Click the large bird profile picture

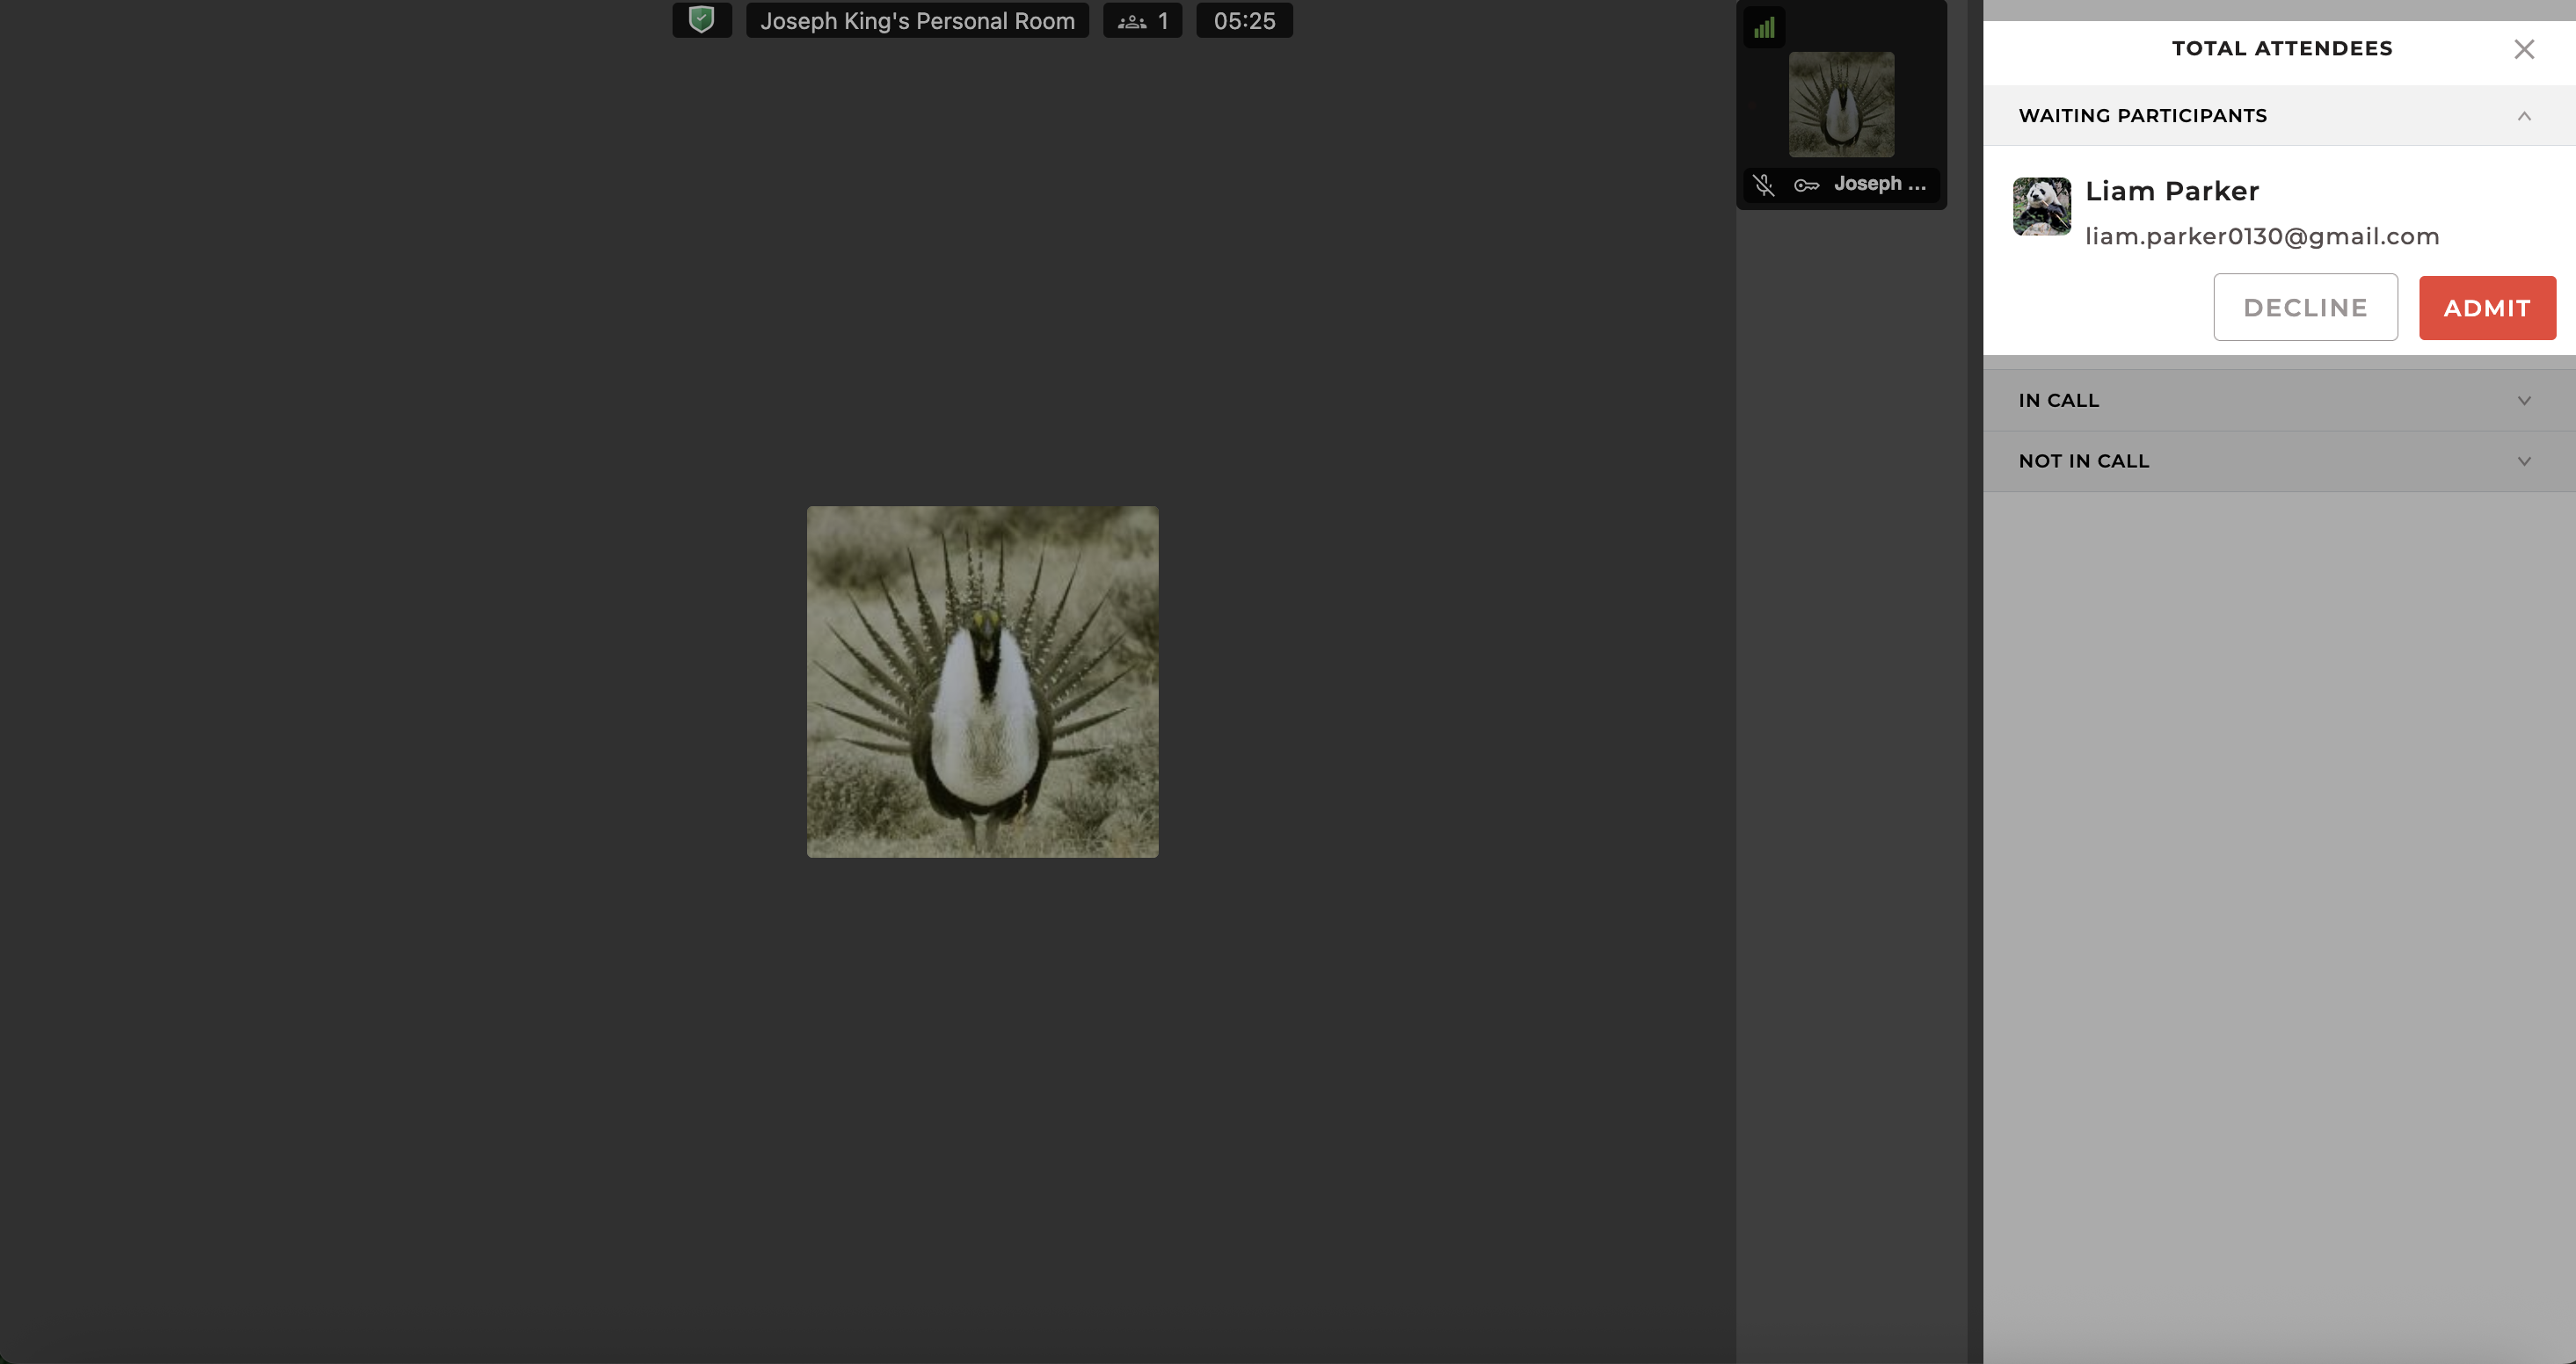tap(982, 681)
